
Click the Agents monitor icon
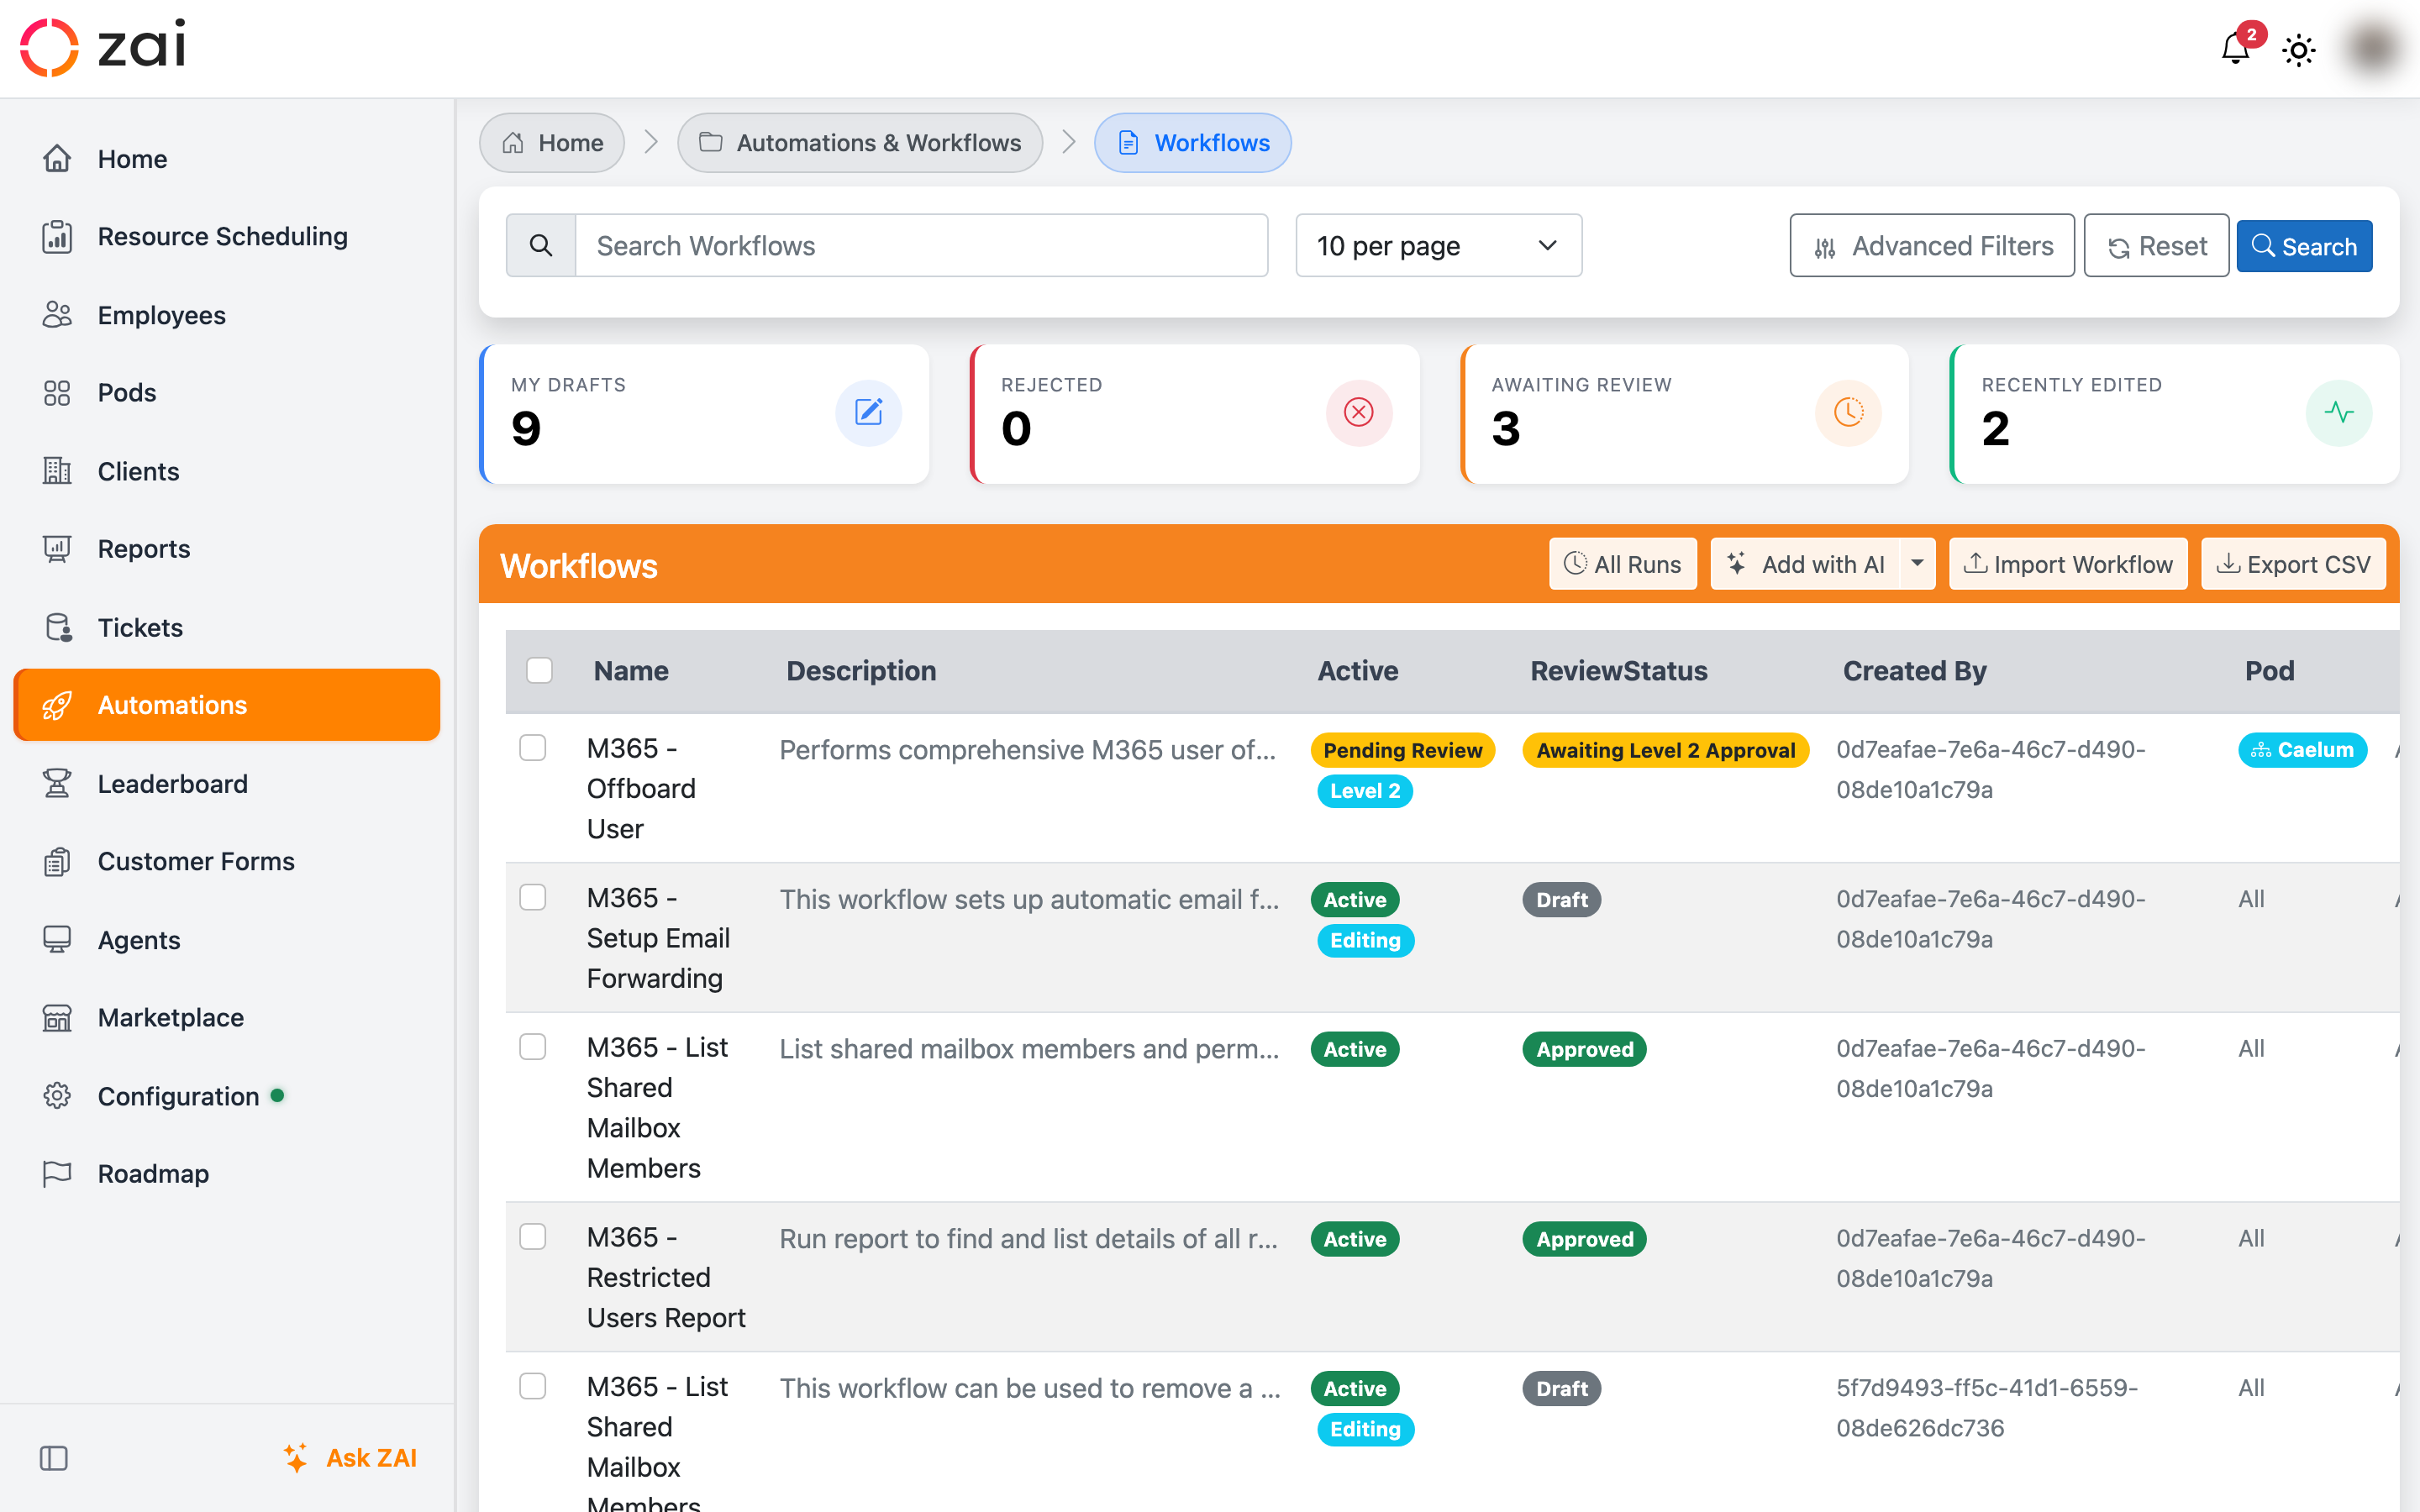tap(57, 939)
